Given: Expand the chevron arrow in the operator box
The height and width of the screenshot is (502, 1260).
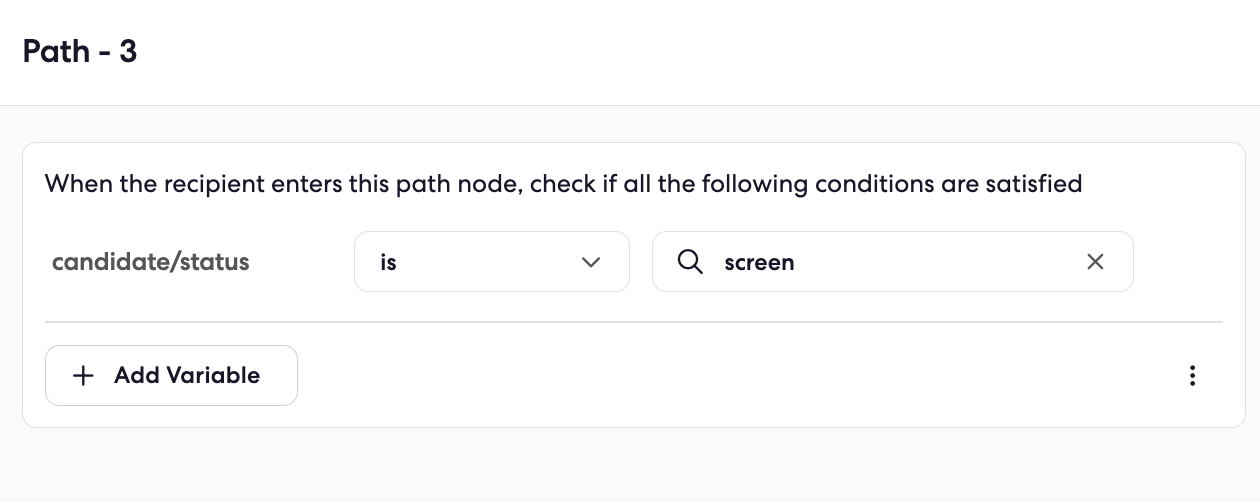Looking at the screenshot, I should click(591, 262).
